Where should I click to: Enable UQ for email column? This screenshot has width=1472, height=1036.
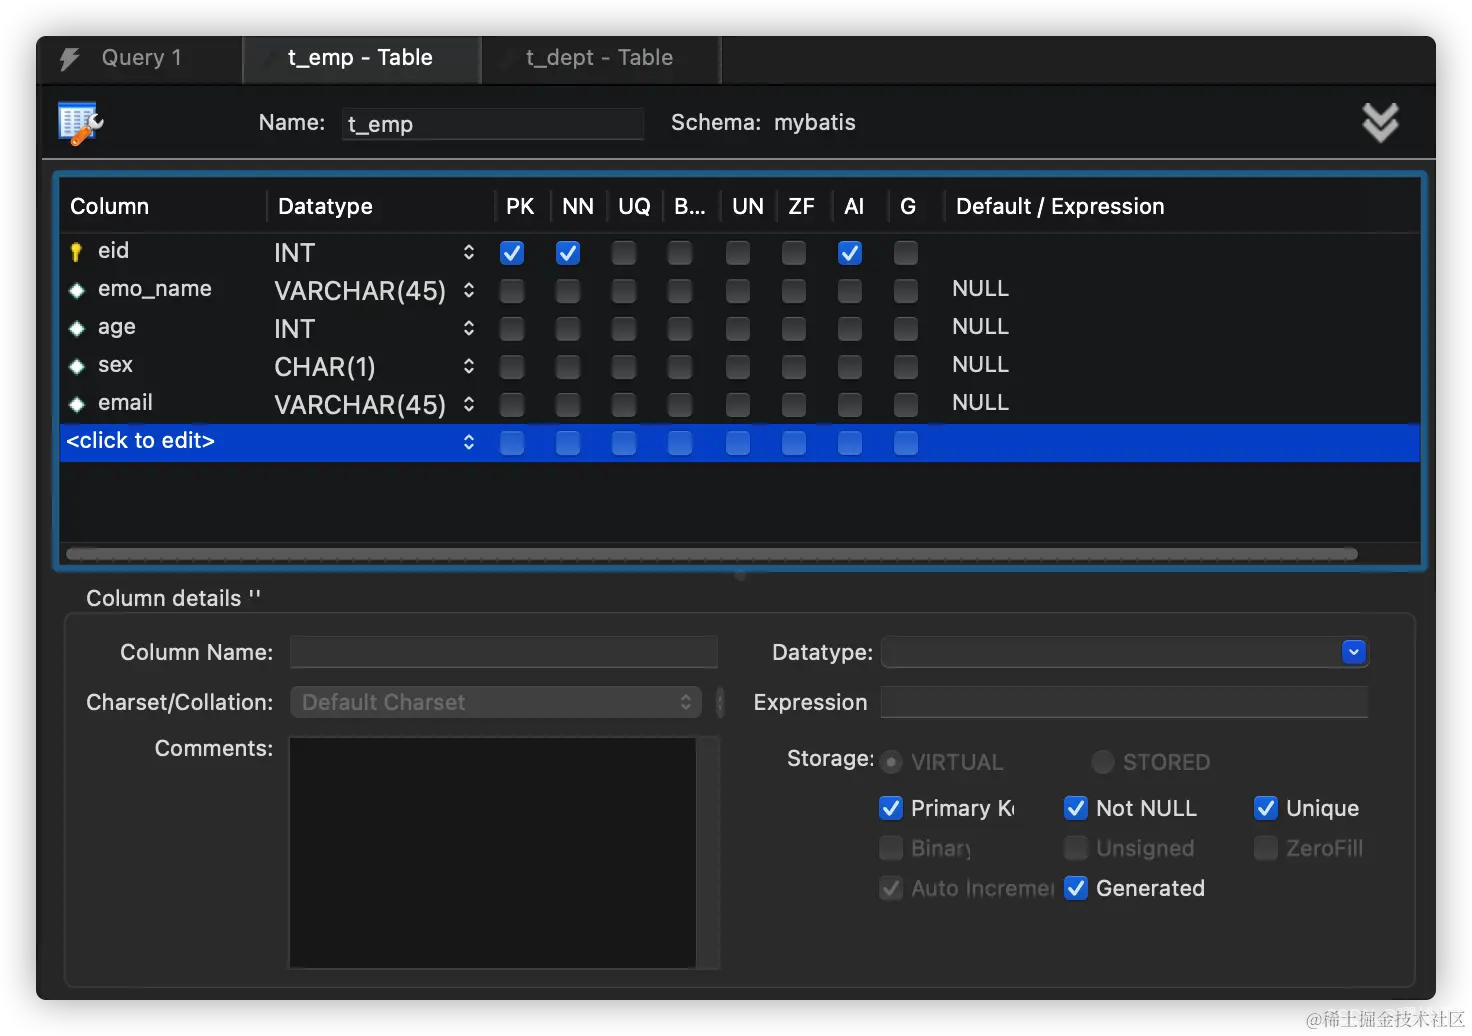click(x=624, y=405)
